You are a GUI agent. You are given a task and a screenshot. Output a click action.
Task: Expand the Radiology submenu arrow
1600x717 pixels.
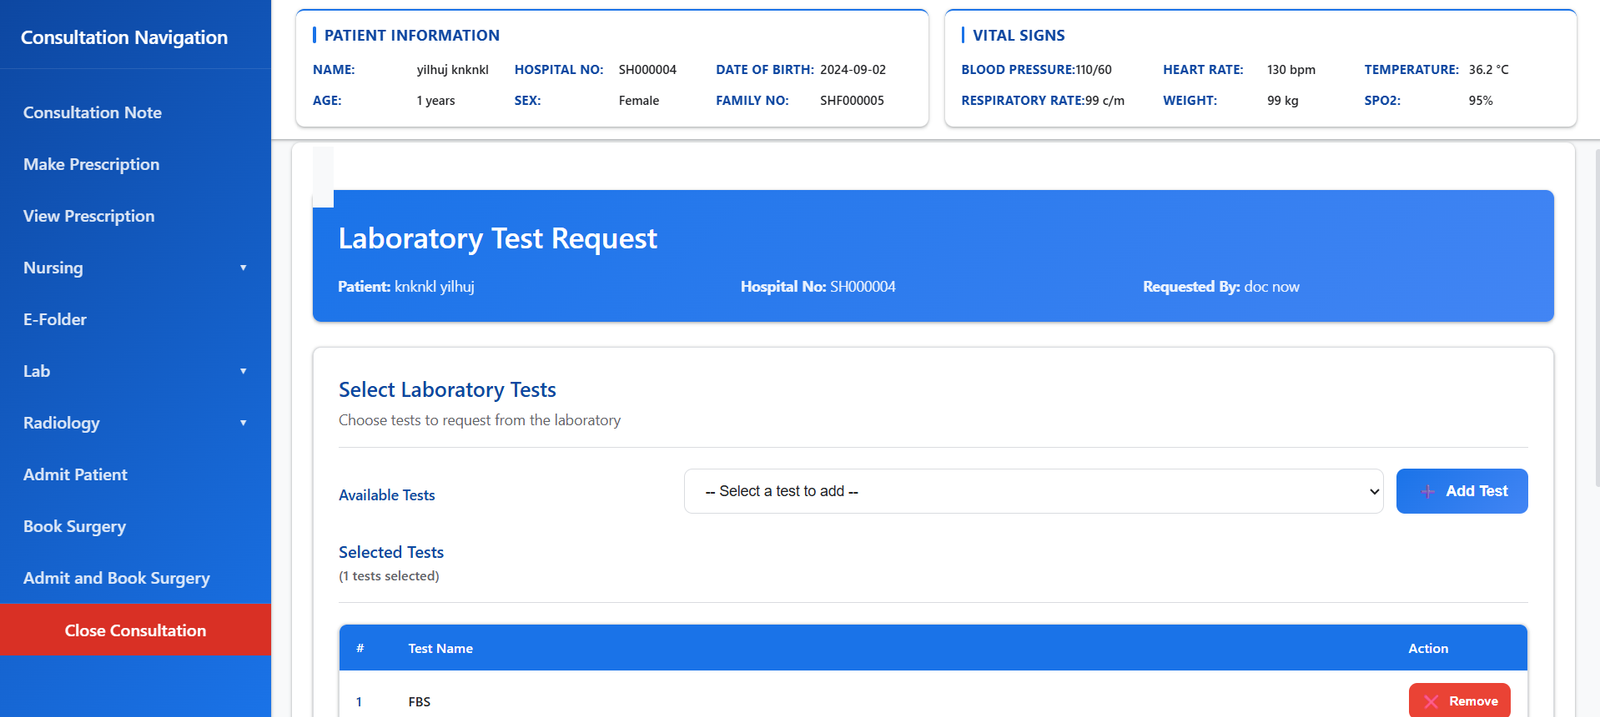[x=243, y=423]
